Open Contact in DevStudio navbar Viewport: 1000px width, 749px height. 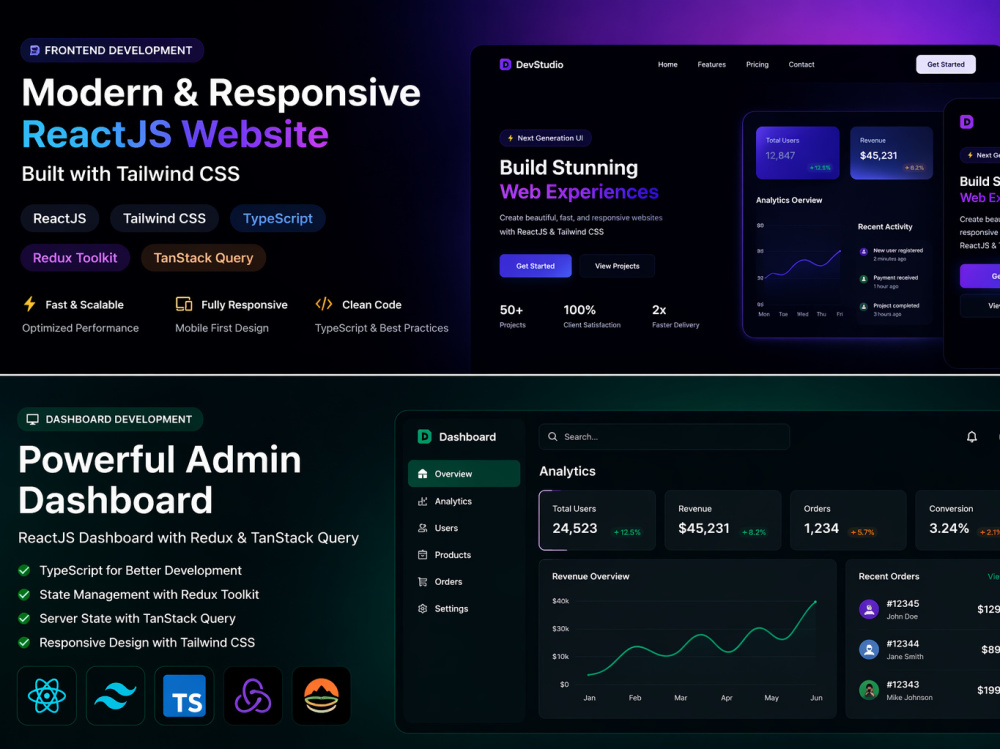[801, 64]
